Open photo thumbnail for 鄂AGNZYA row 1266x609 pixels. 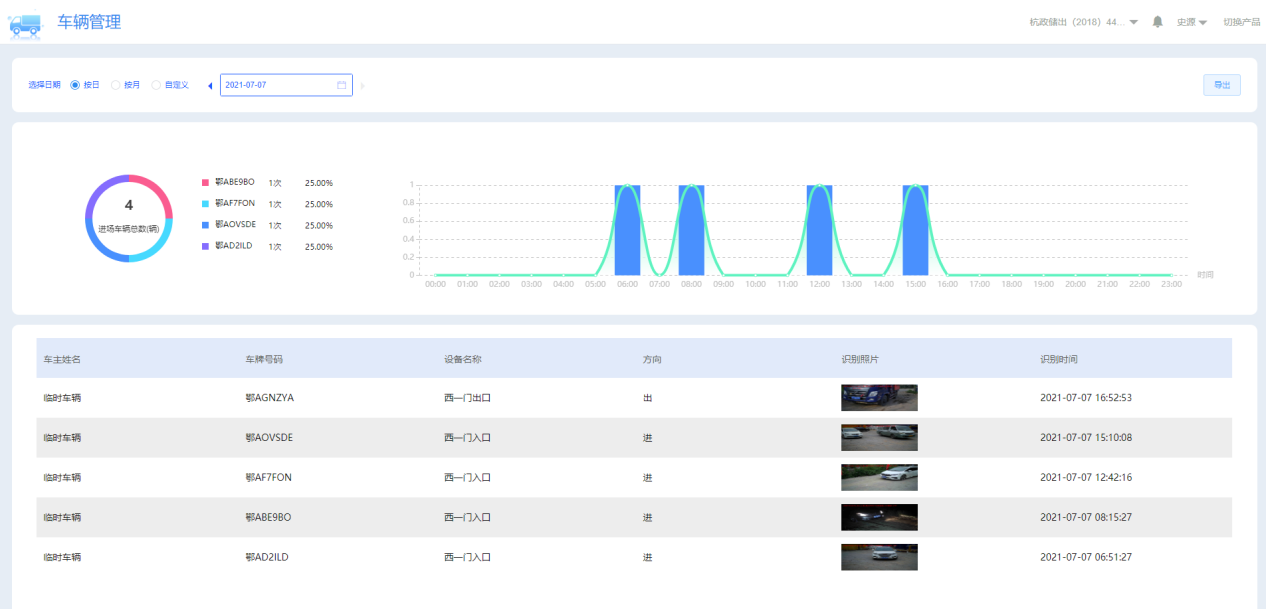coord(879,398)
